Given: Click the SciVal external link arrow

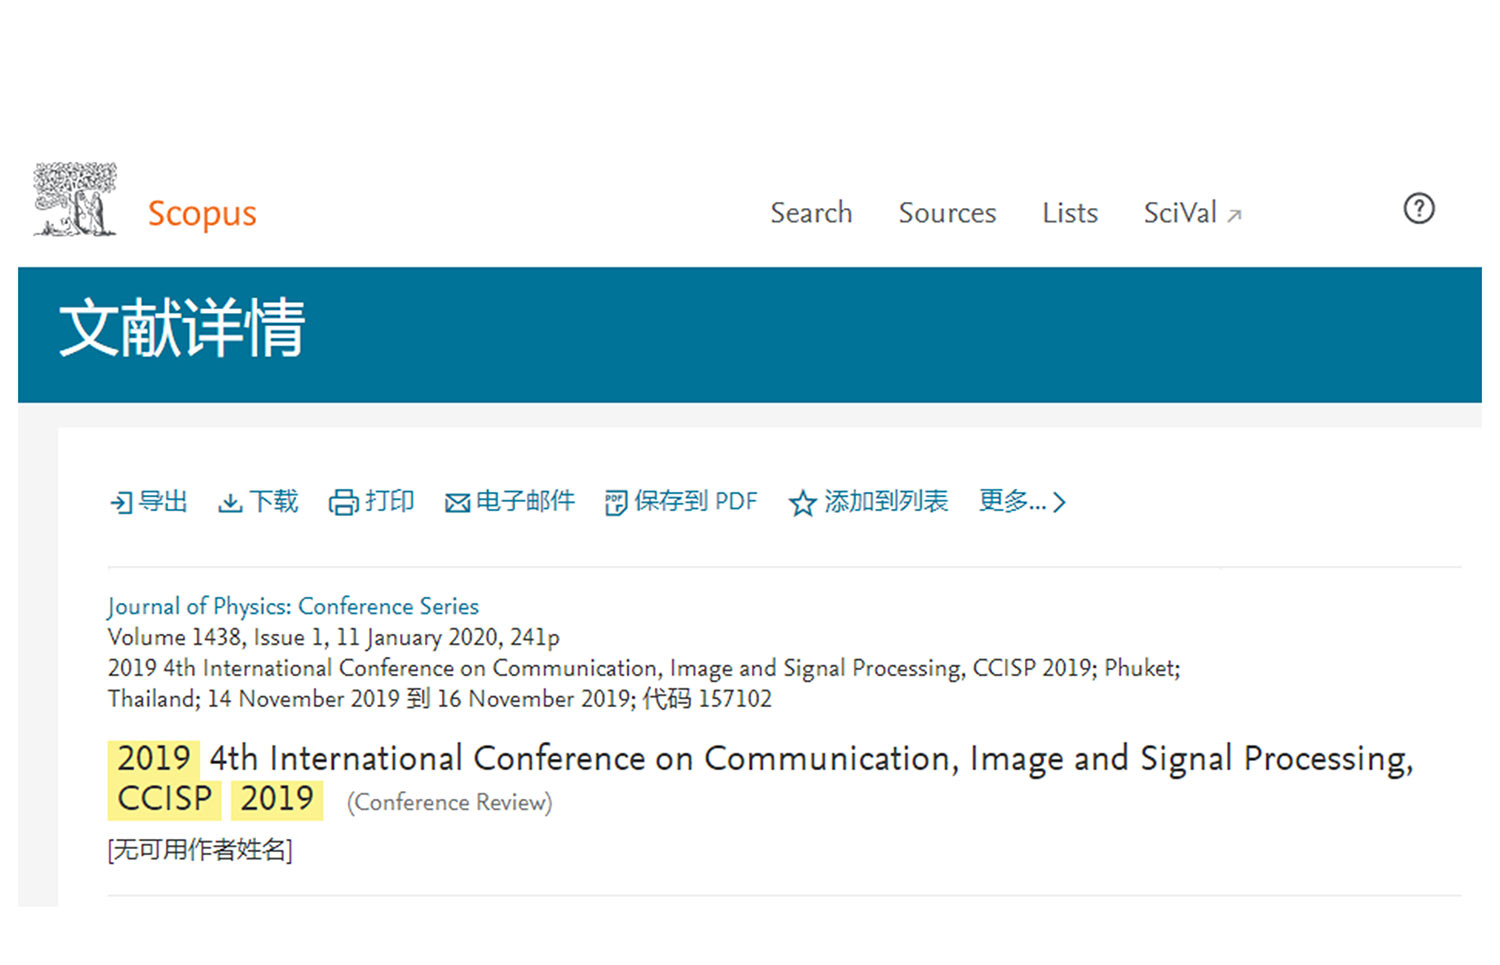Looking at the screenshot, I should [1235, 215].
